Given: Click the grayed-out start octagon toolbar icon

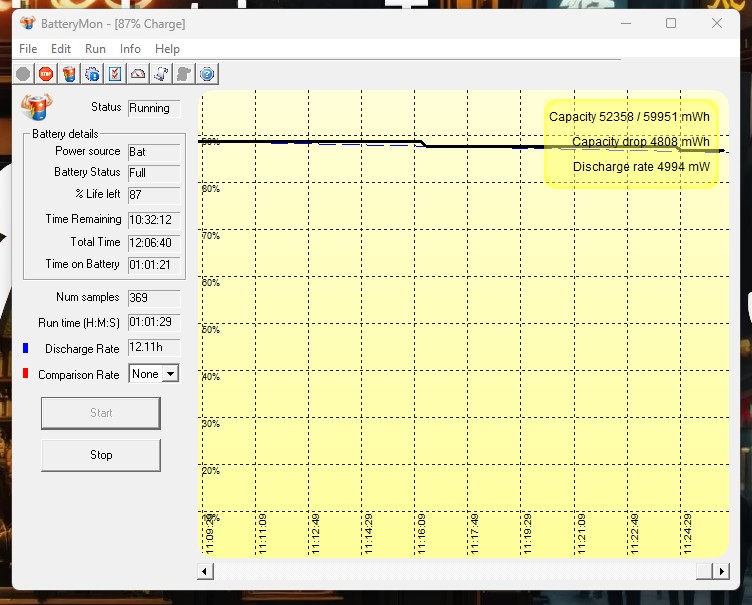Looking at the screenshot, I should pos(23,74).
